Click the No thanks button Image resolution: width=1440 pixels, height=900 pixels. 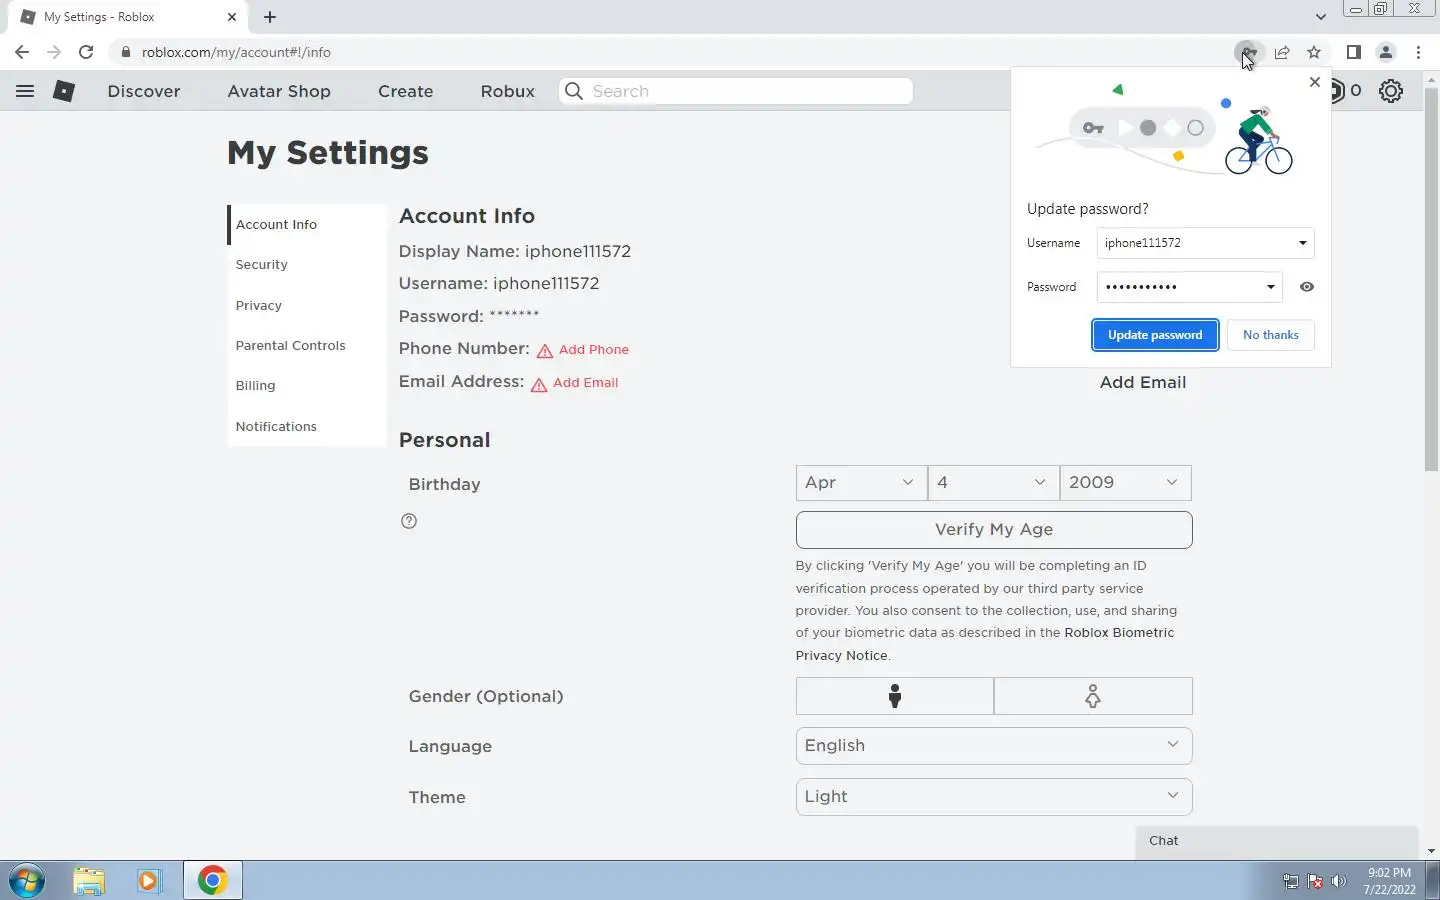coord(1271,335)
